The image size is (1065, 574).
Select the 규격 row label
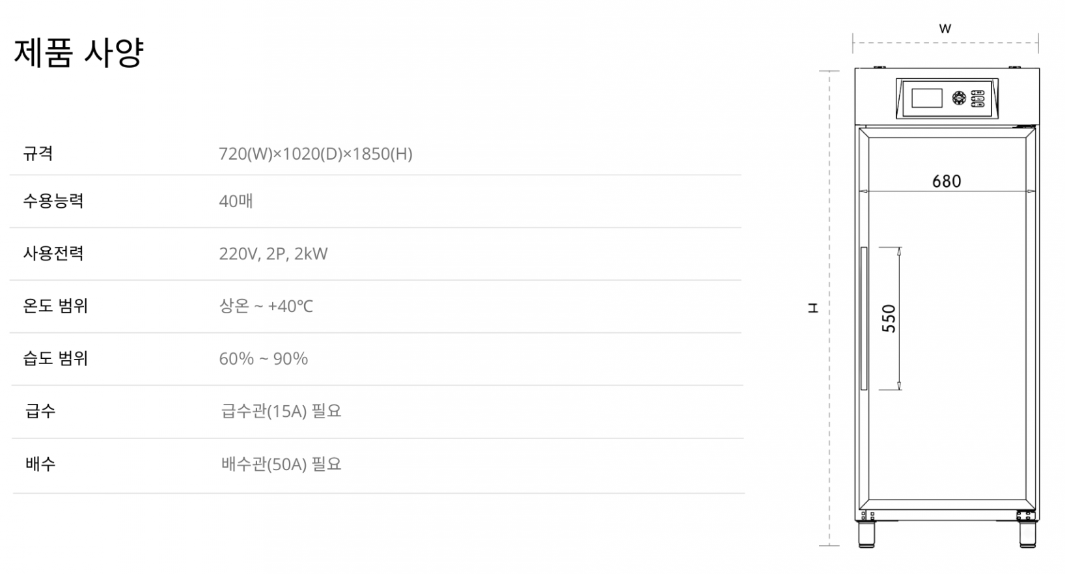(38, 153)
